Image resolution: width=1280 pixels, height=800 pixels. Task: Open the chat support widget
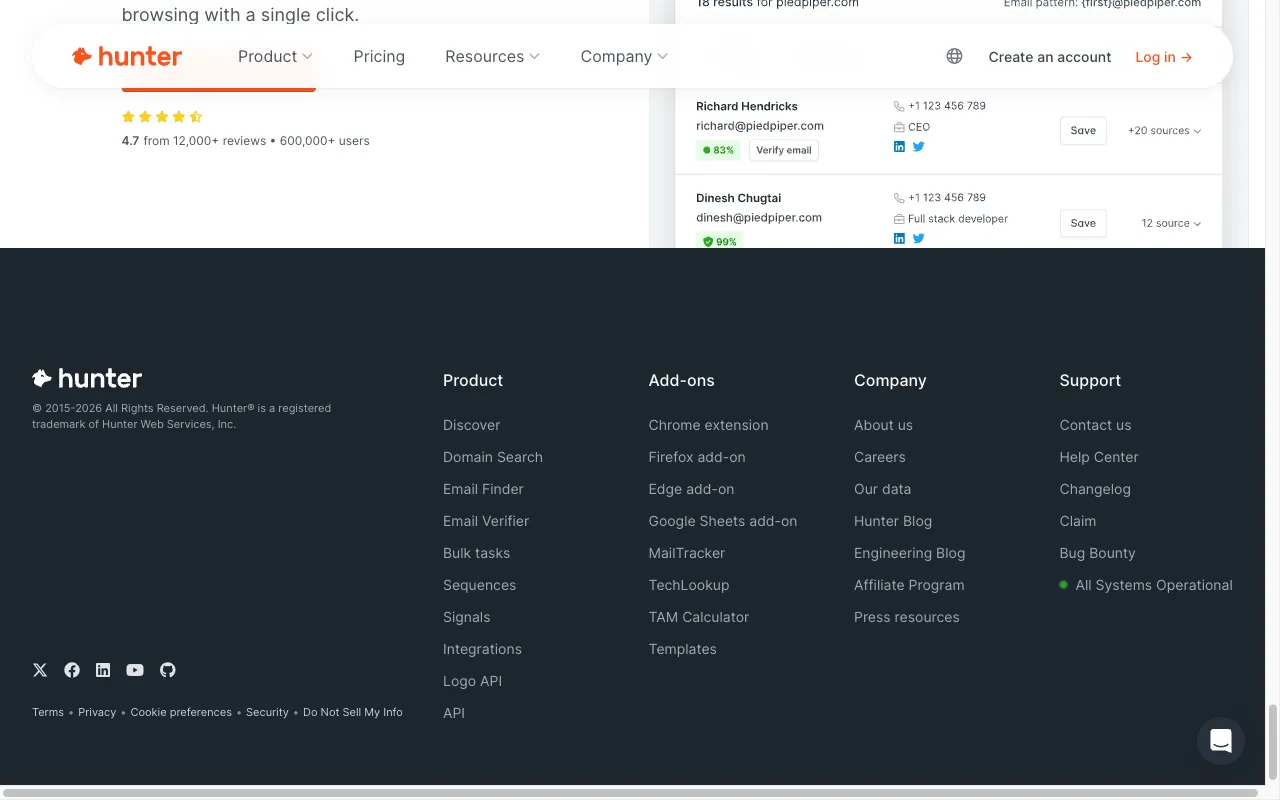(x=1220, y=741)
